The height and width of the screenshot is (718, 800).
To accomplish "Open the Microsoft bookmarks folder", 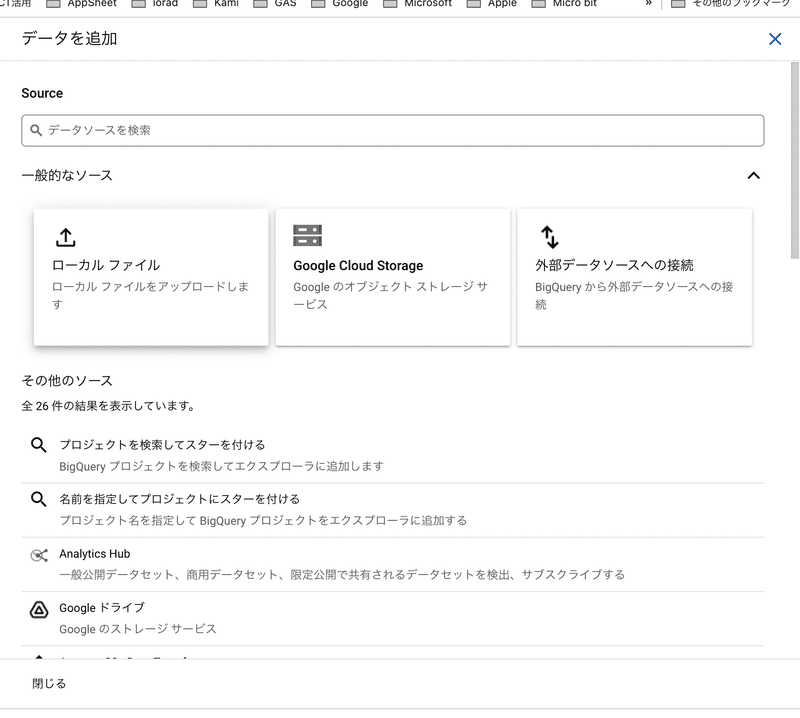I will [x=418, y=4].
